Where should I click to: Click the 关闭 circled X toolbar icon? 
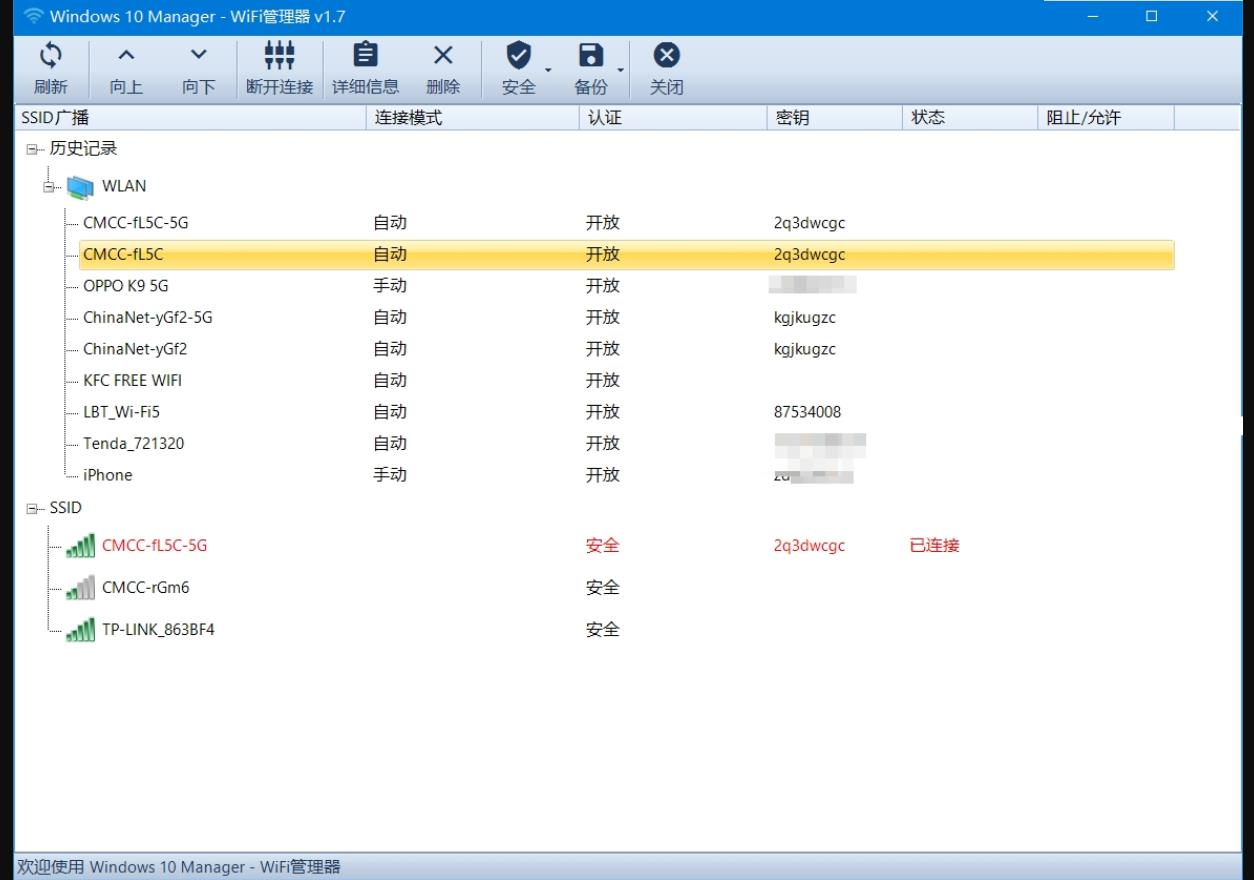click(x=666, y=55)
